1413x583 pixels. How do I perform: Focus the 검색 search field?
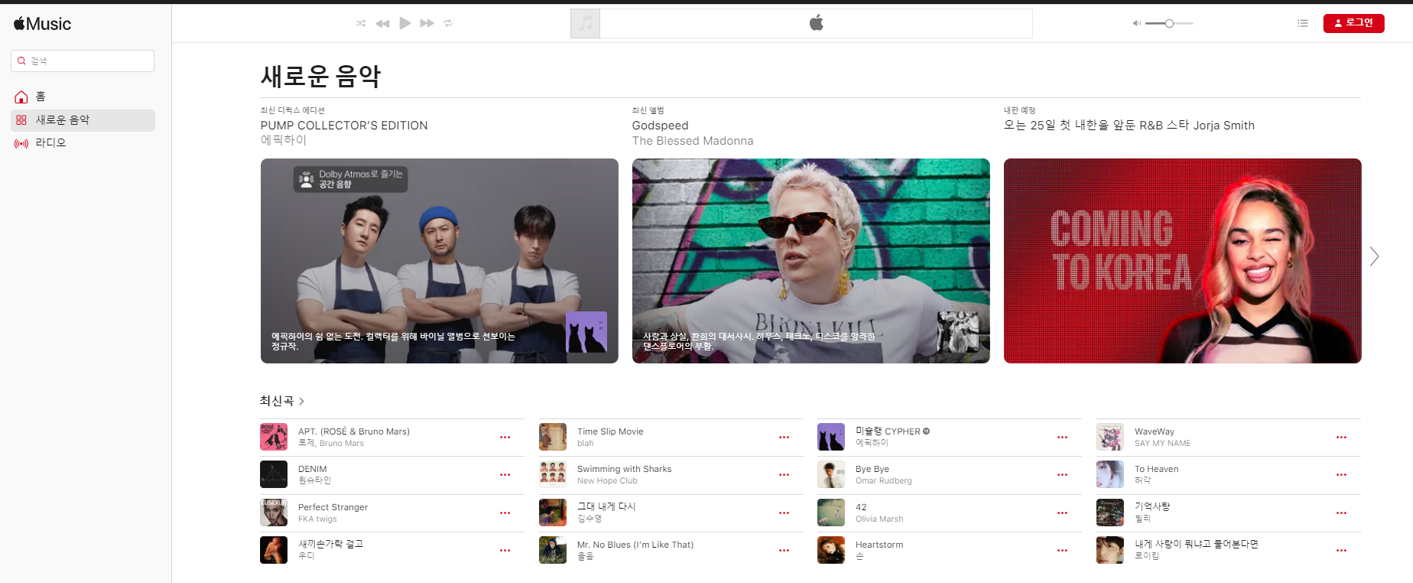83,61
